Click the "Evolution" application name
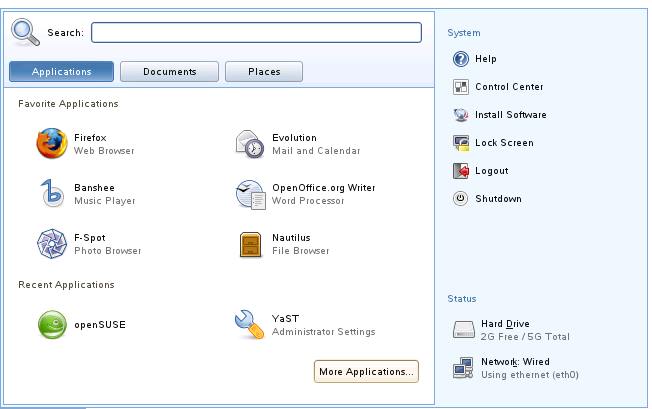 pyautogui.click(x=294, y=138)
